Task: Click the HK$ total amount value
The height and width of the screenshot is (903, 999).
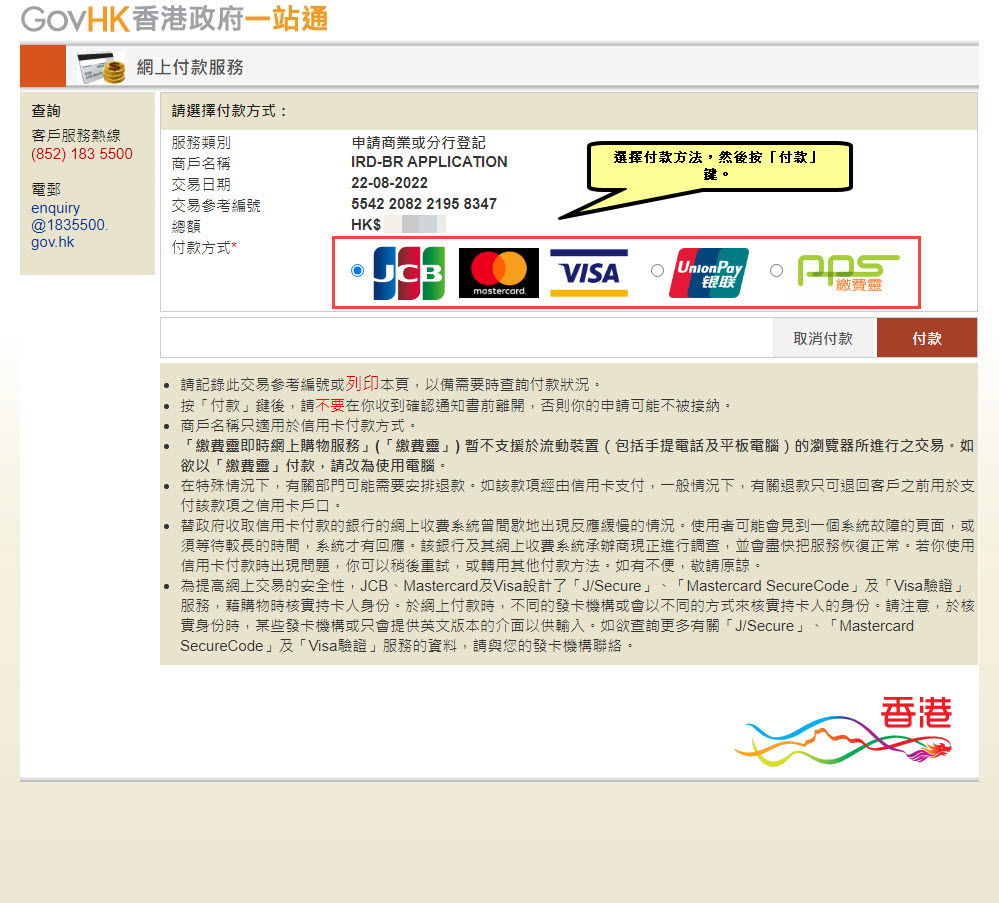Action: (398, 224)
